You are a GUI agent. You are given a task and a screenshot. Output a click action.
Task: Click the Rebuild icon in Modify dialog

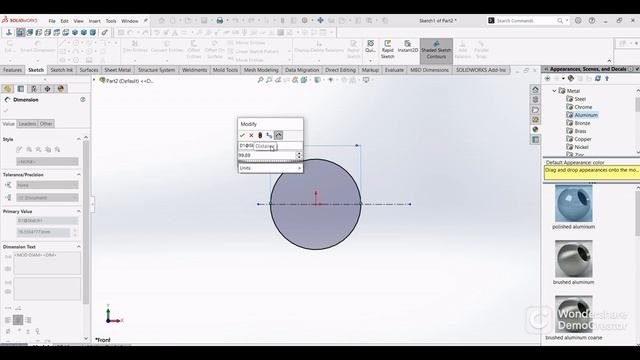[x=260, y=135]
